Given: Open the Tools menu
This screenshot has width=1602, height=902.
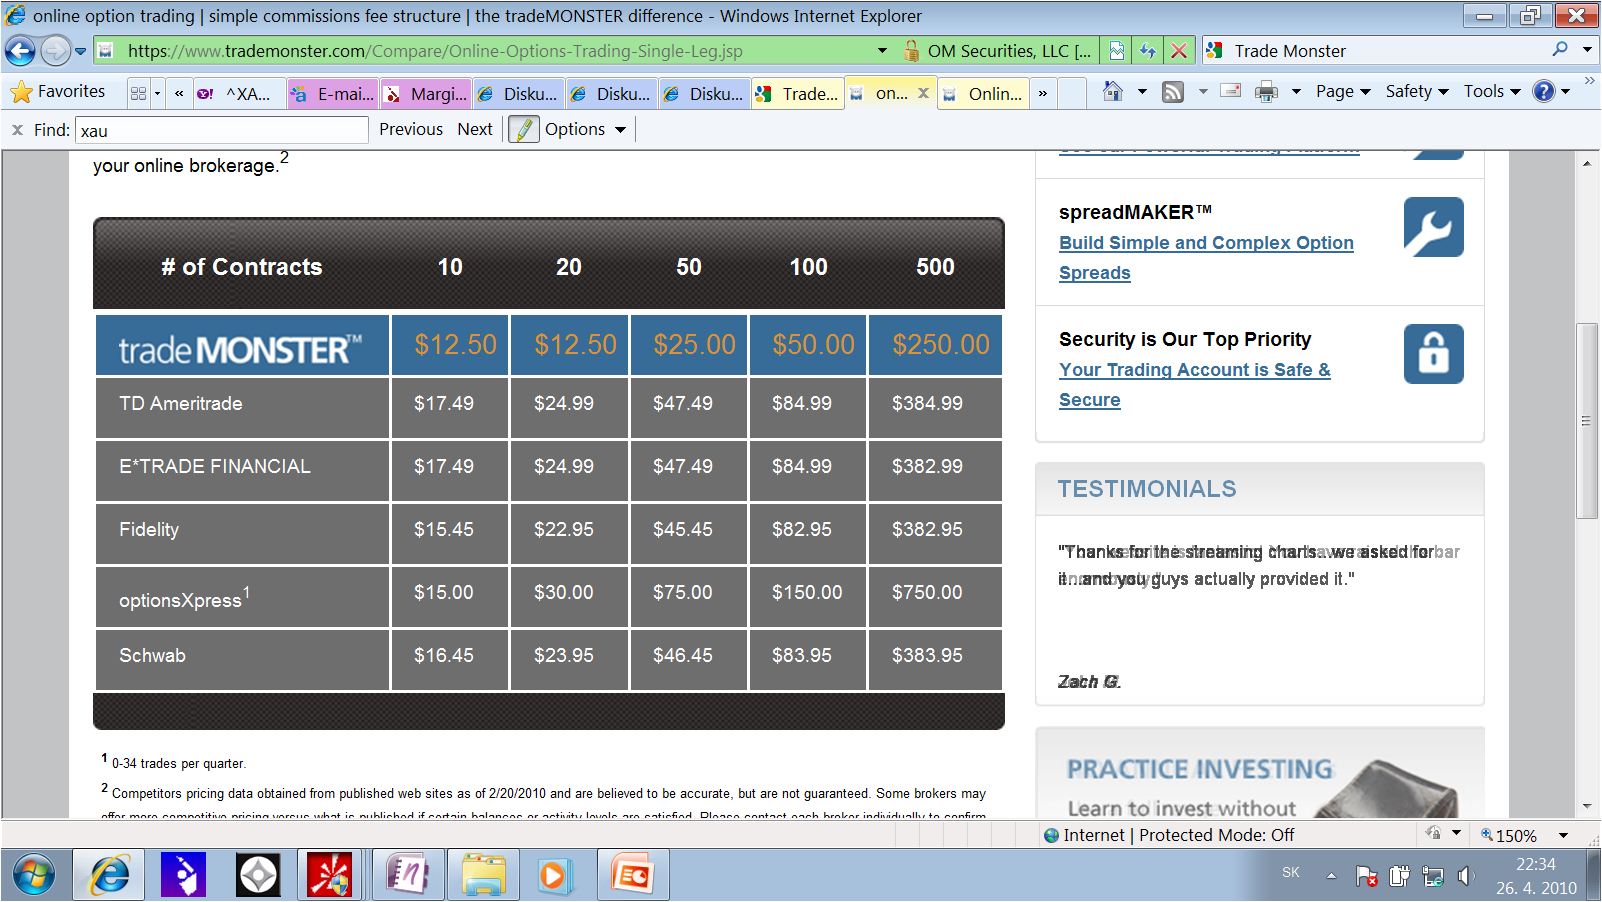Looking at the screenshot, I should [x=1492, y=92].
